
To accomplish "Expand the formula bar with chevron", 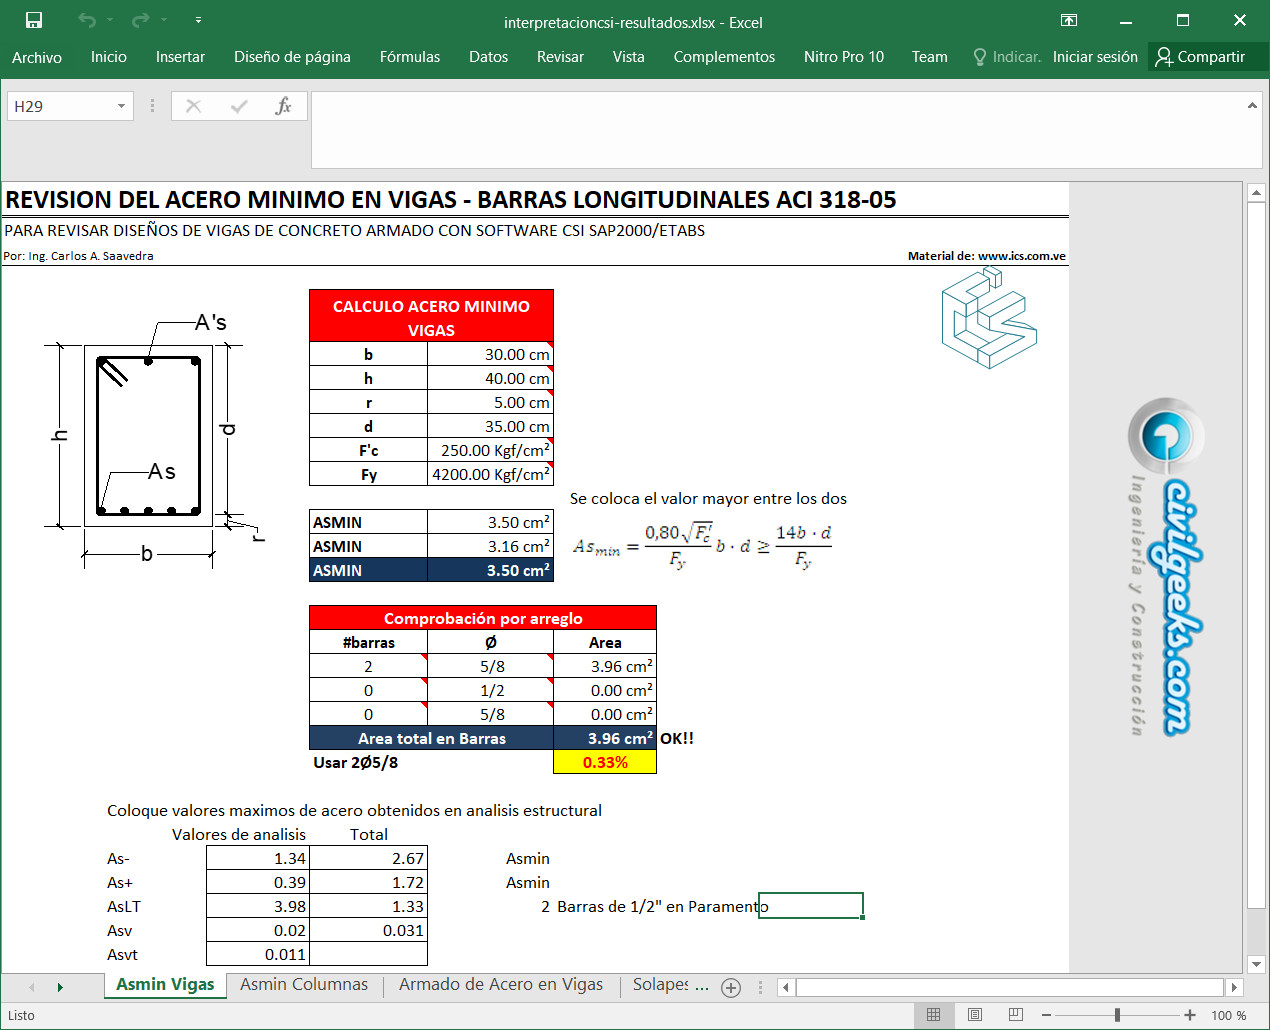I will pos(1252,105).
